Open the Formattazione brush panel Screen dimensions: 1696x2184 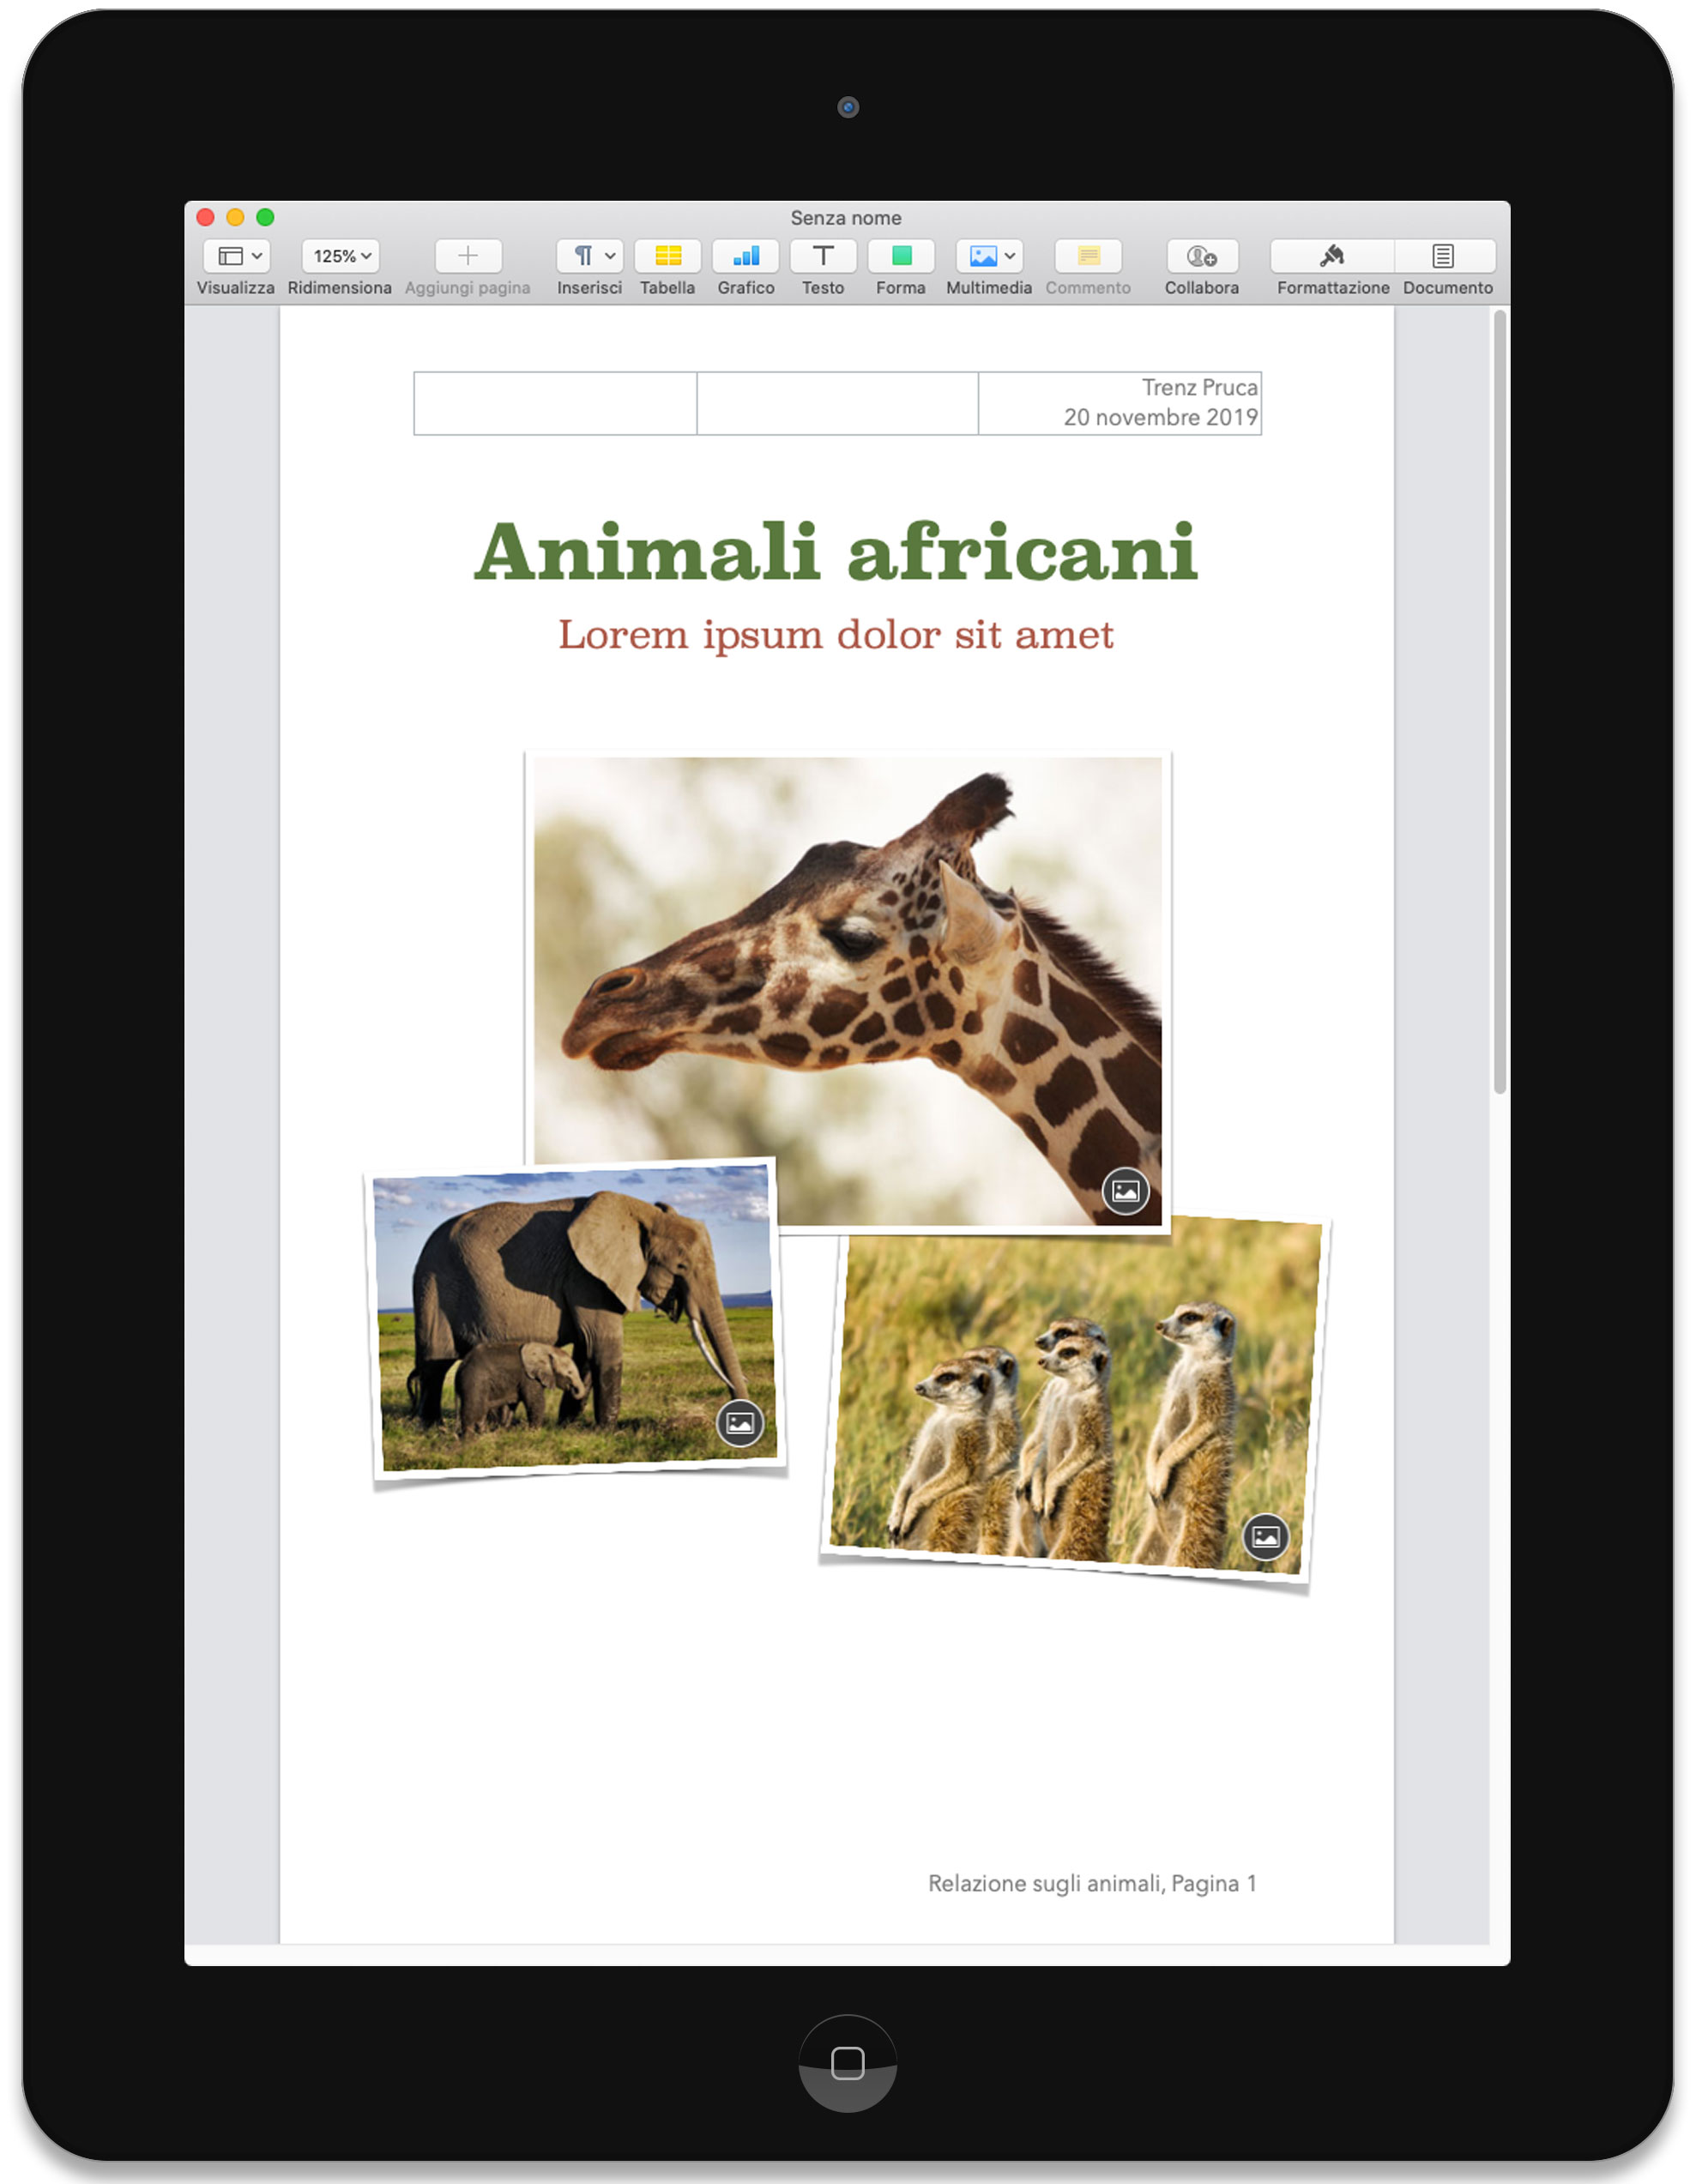tap(1332, 256)
